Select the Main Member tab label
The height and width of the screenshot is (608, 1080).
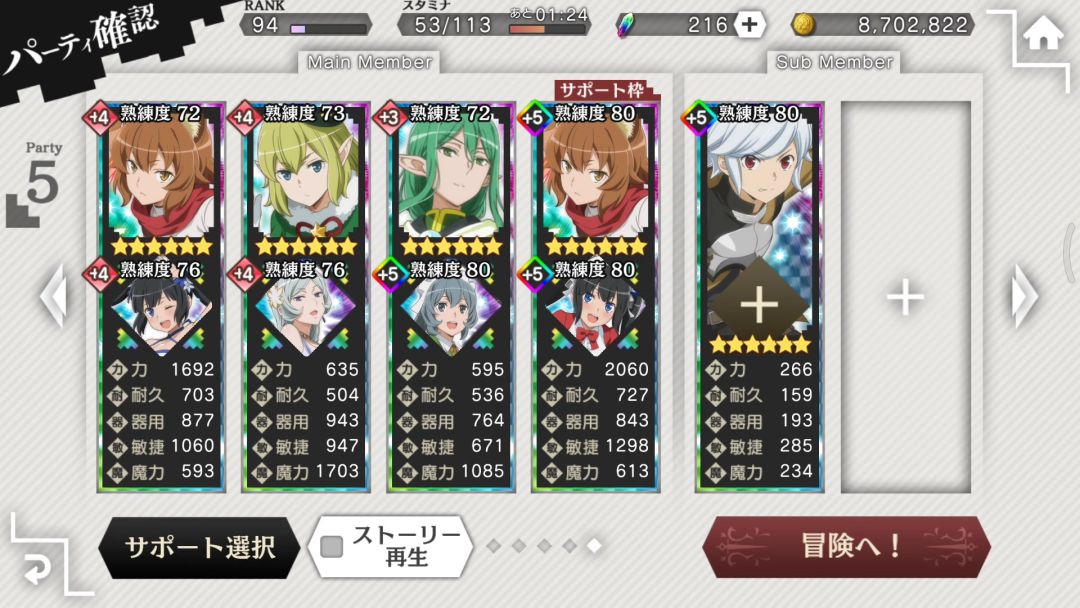tap(370, 62)
